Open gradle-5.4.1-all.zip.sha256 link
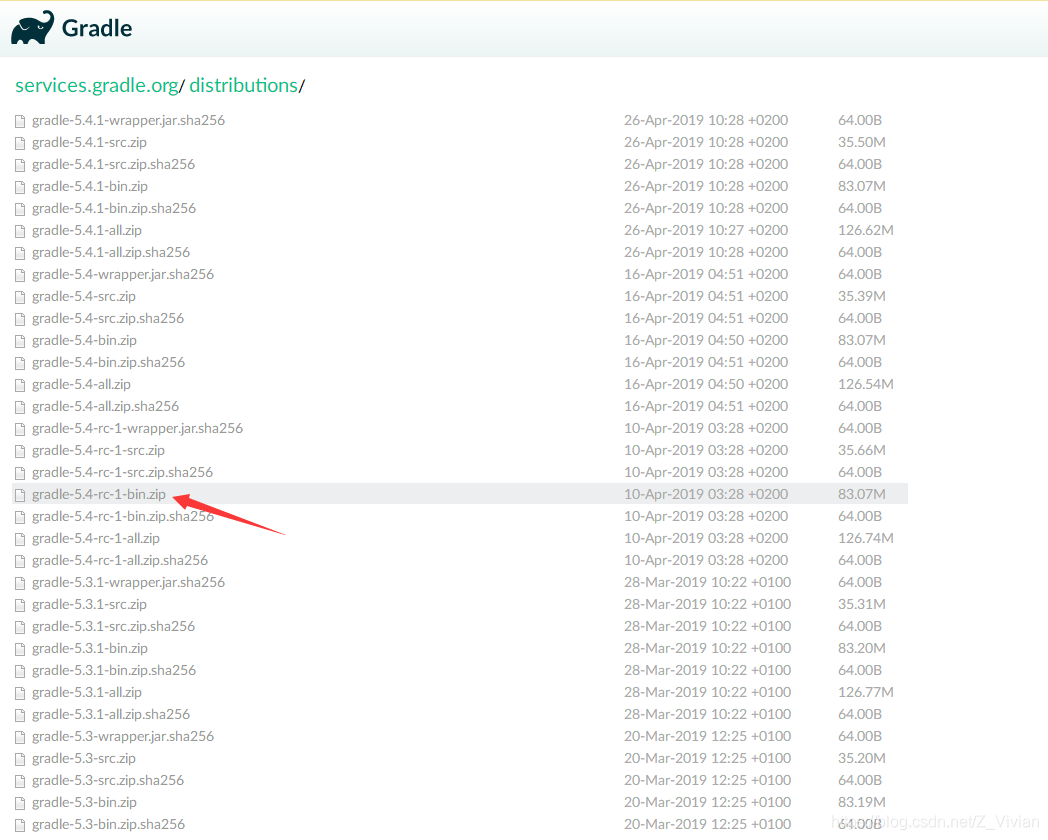The width and height of the screenshot is (1048, 840). 111,253
